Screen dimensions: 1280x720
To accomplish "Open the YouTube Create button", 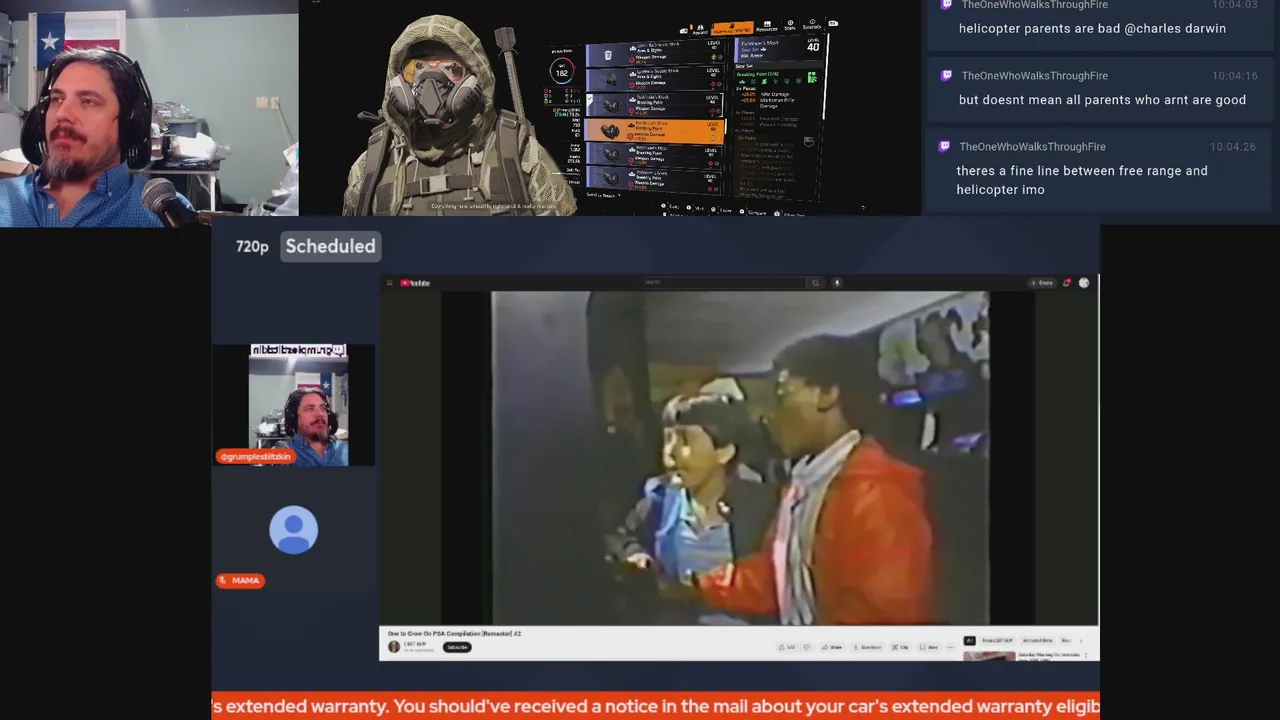I will (x=1042, y=283).
